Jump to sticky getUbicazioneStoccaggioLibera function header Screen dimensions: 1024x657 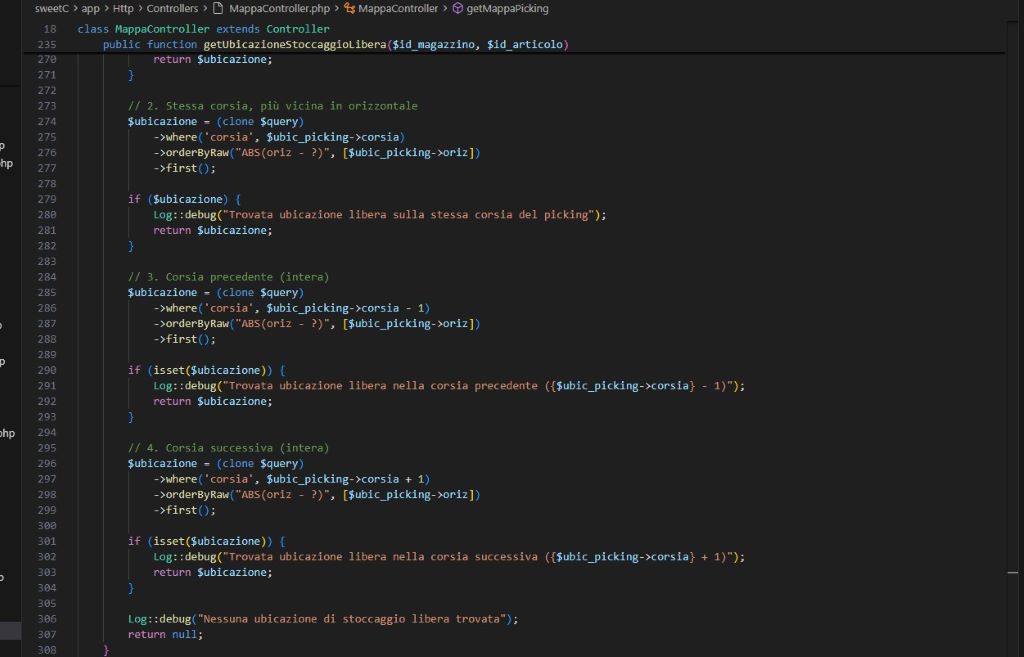click(335, 45)
